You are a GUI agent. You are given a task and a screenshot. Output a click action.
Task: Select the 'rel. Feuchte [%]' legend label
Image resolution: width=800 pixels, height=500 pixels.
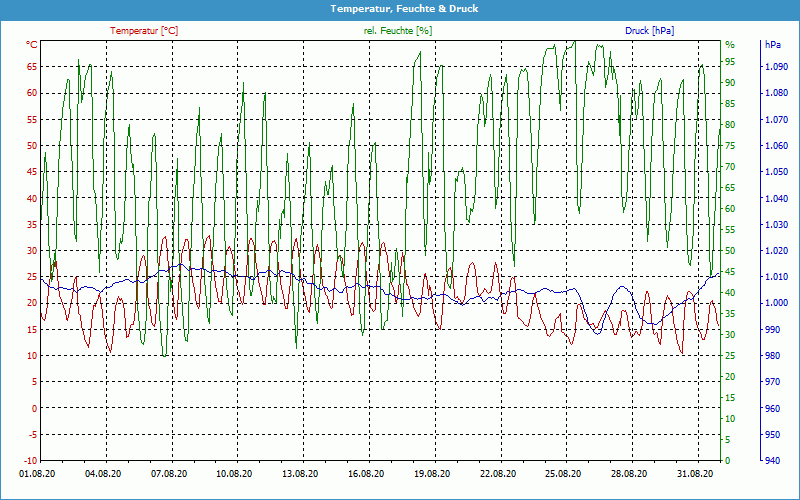[x=398, y=31]
